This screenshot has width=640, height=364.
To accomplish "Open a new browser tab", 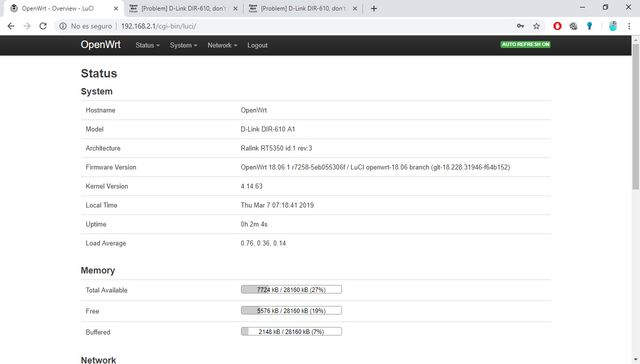I will click(374, 9).
